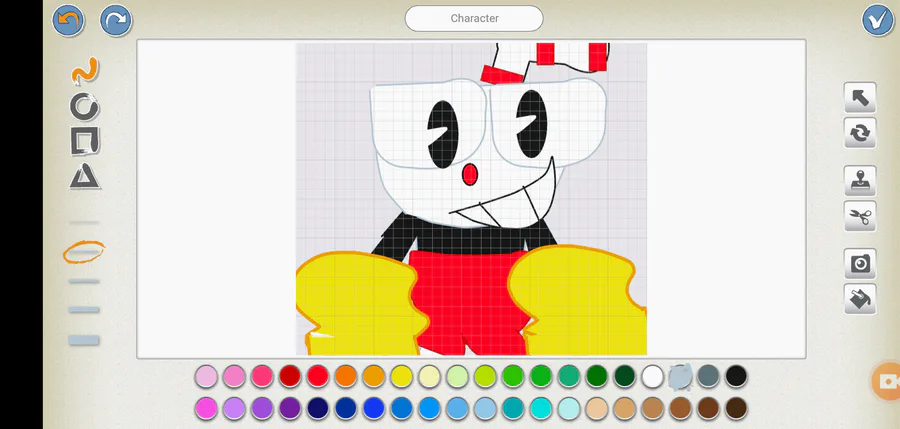Pick the dark red color swatch
900x429 pixels.
pyautogui.click(x=290, y=377)
